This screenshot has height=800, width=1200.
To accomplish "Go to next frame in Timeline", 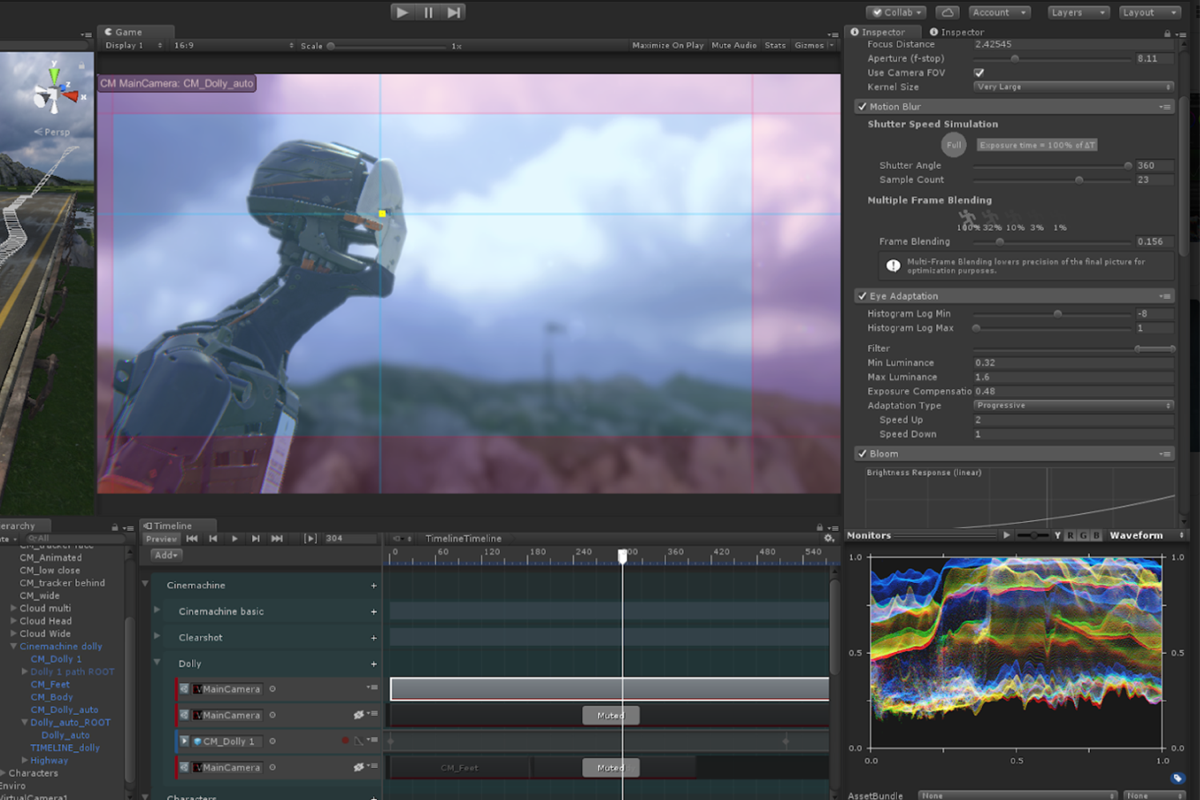I will tap(256, 538).
